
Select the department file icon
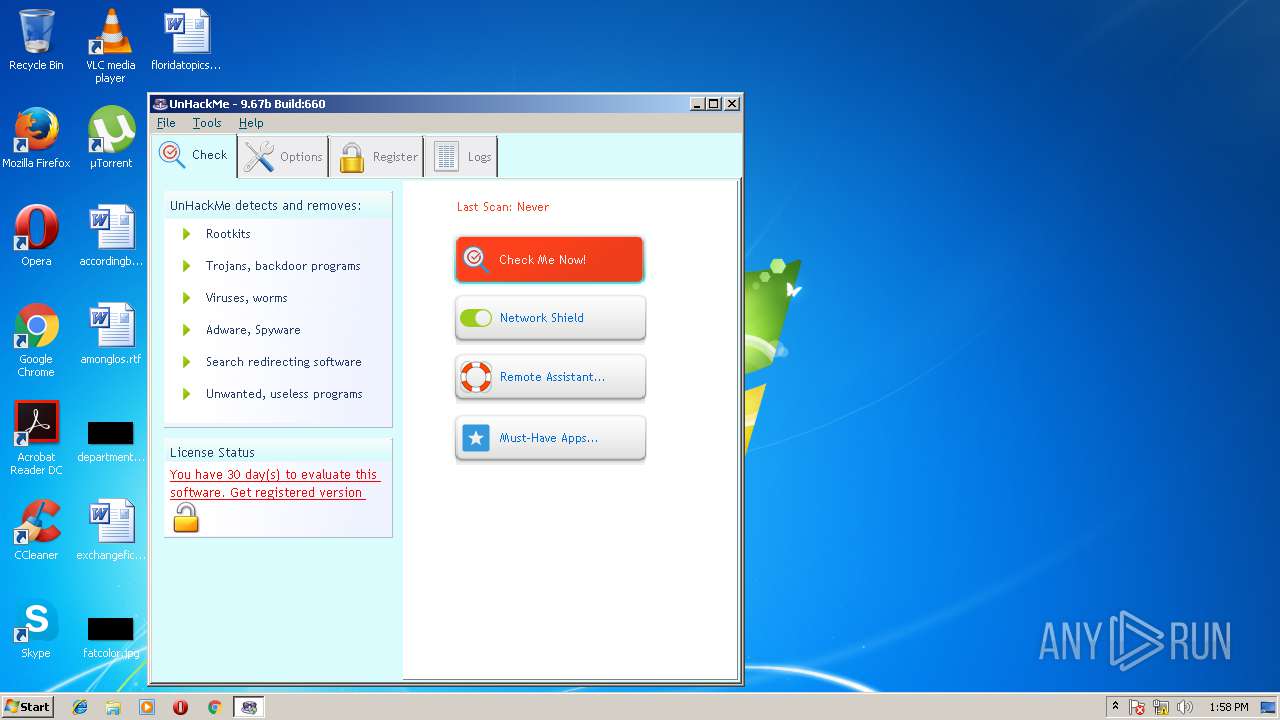(110, 442)
